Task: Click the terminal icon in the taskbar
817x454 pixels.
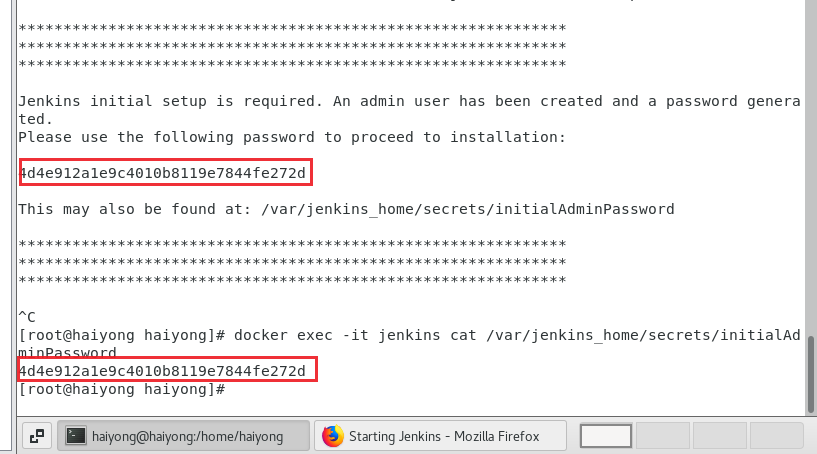Action: (x=76, y=436)
